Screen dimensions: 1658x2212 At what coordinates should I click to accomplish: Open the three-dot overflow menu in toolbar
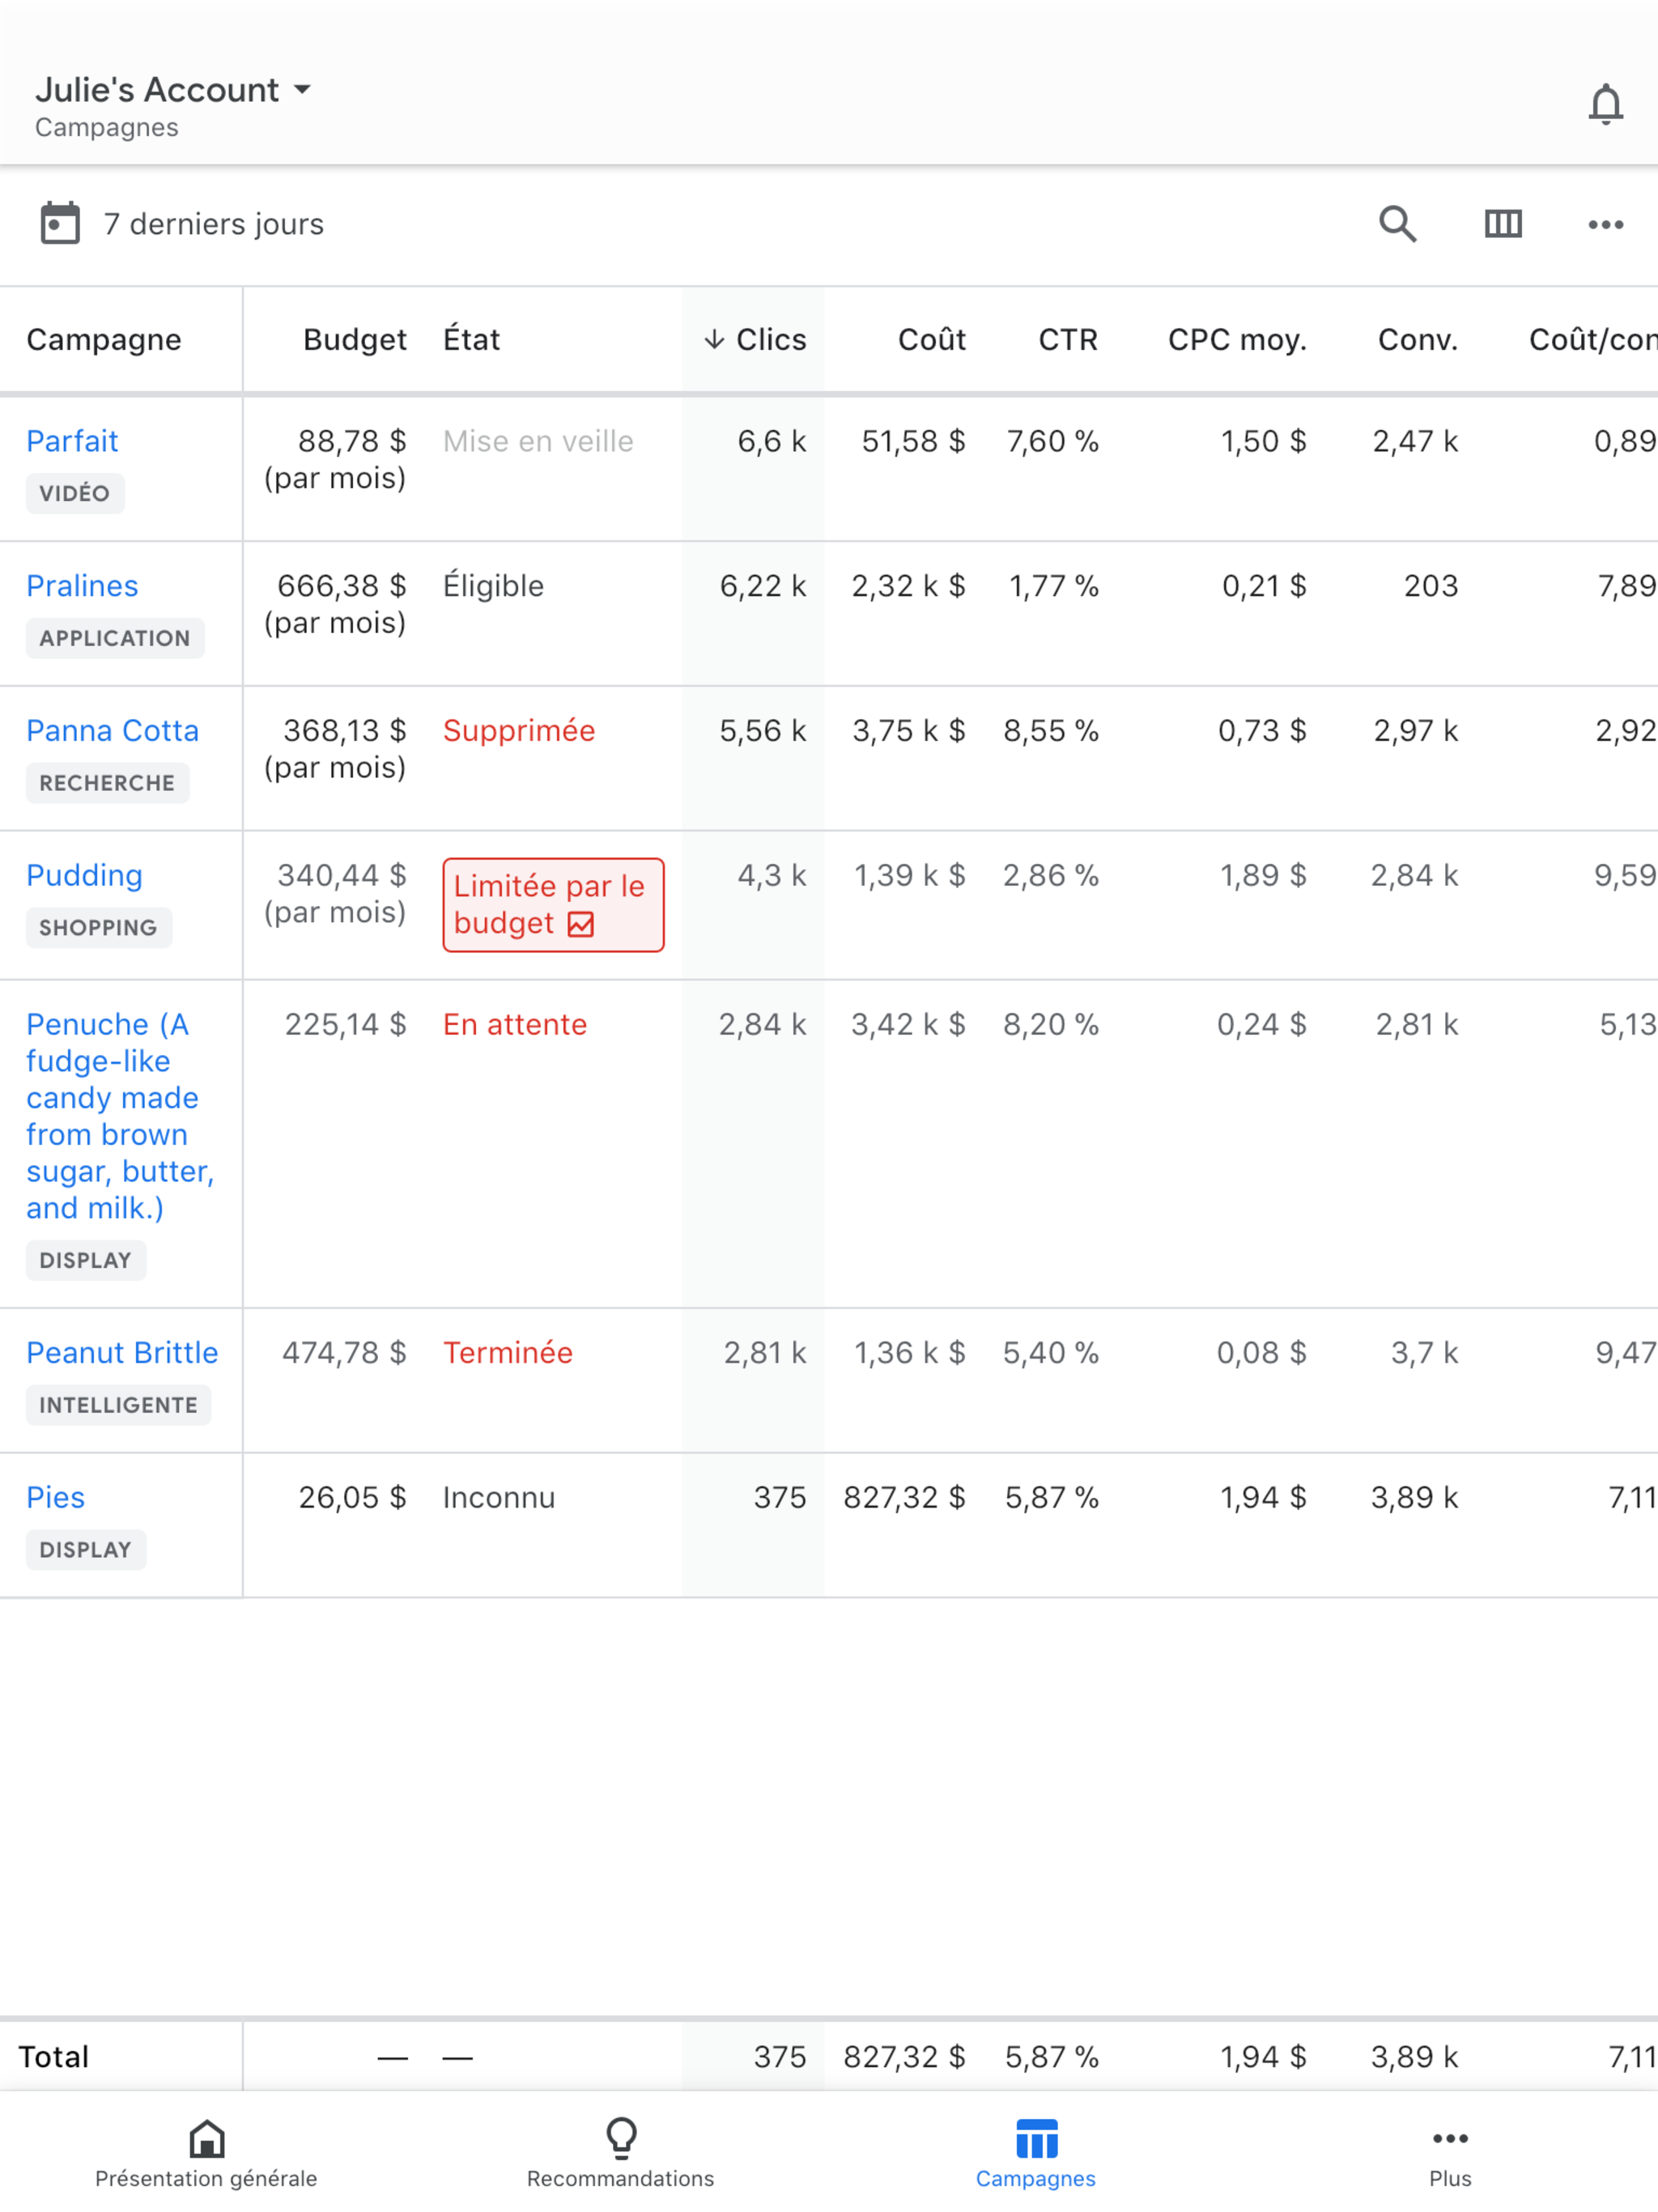1605,224
